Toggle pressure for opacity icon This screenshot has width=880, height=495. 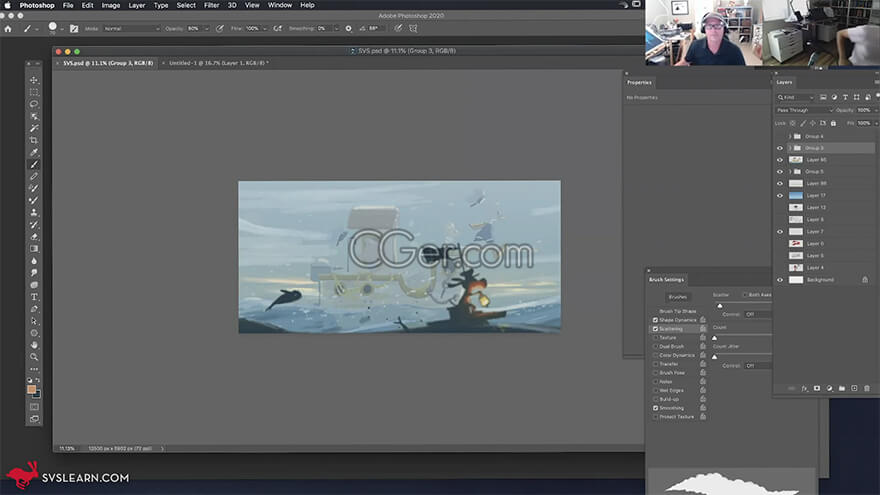tap(220, 29)
